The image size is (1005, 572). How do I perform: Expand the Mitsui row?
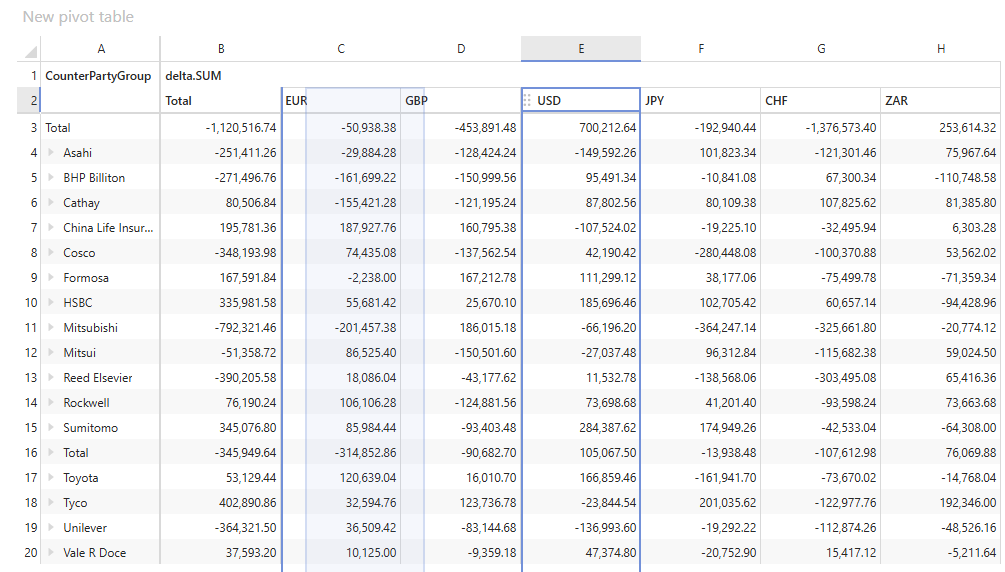[x=51, y=353]
